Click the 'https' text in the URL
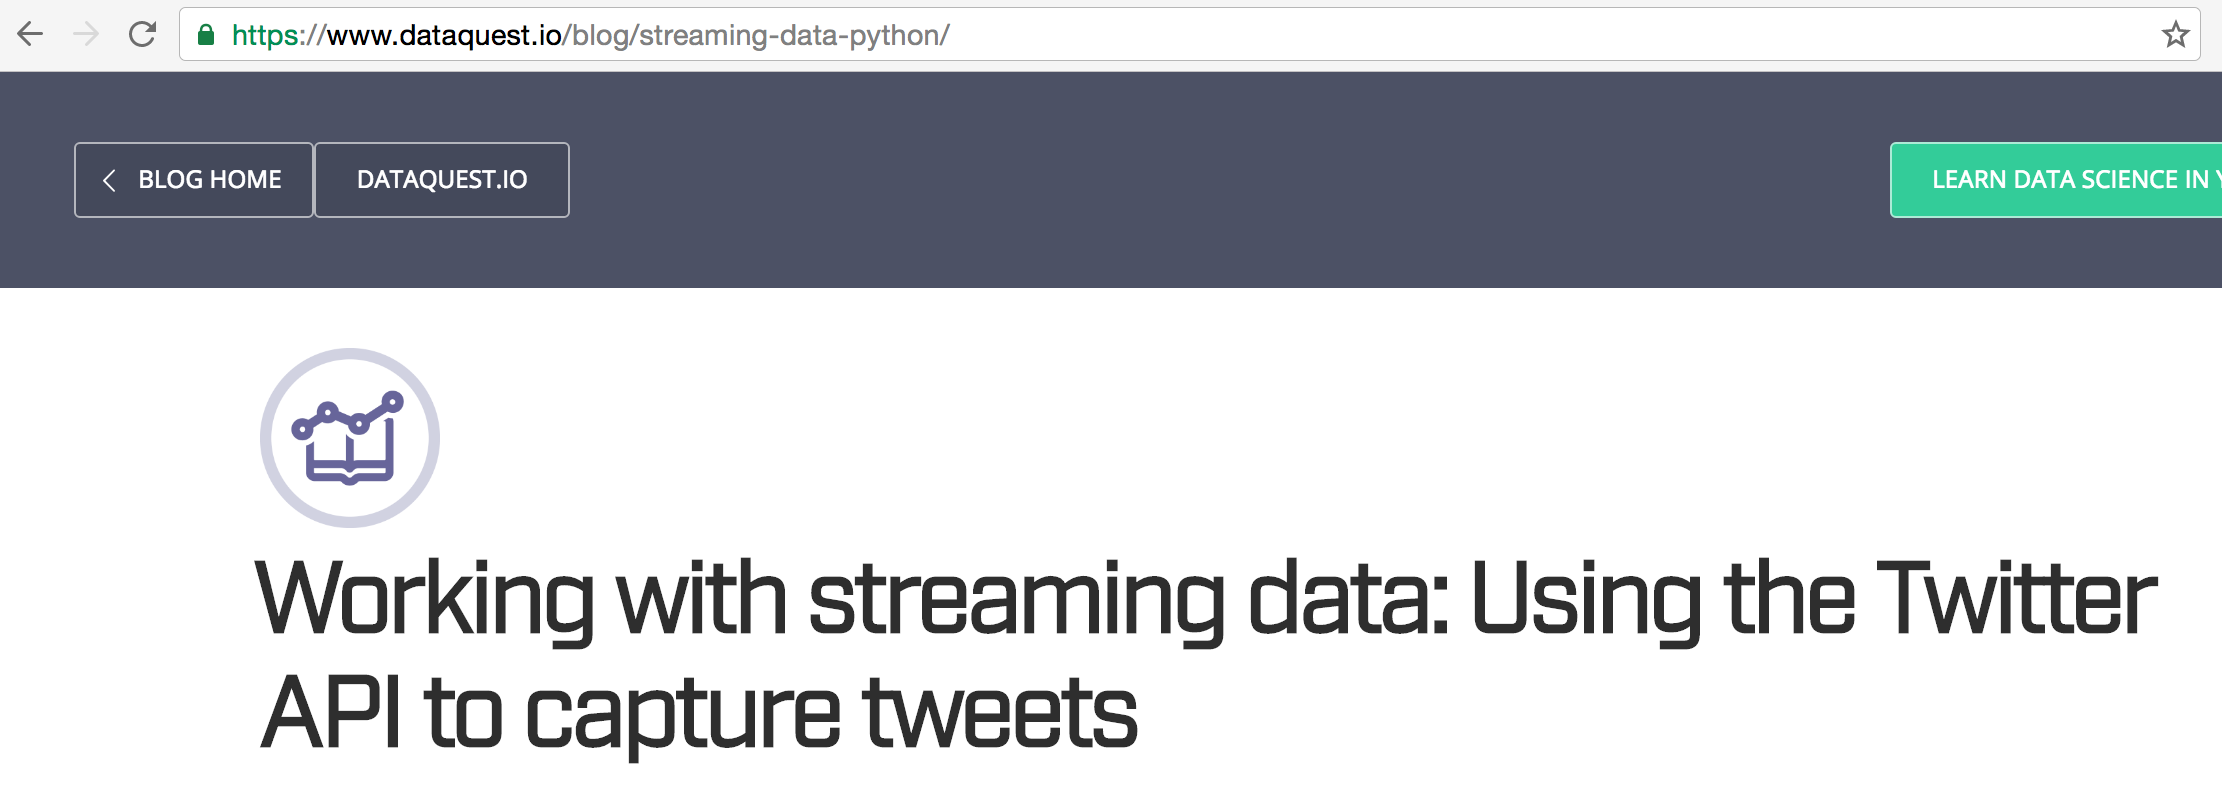Viewport: 2222px width, 792px height. click(266, 35)
